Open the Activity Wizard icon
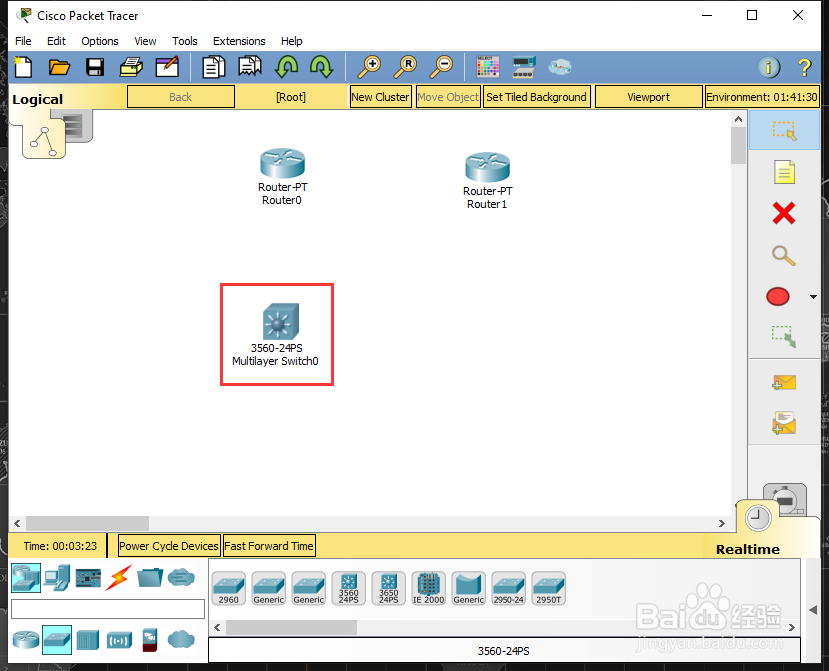 coord(167,67)
